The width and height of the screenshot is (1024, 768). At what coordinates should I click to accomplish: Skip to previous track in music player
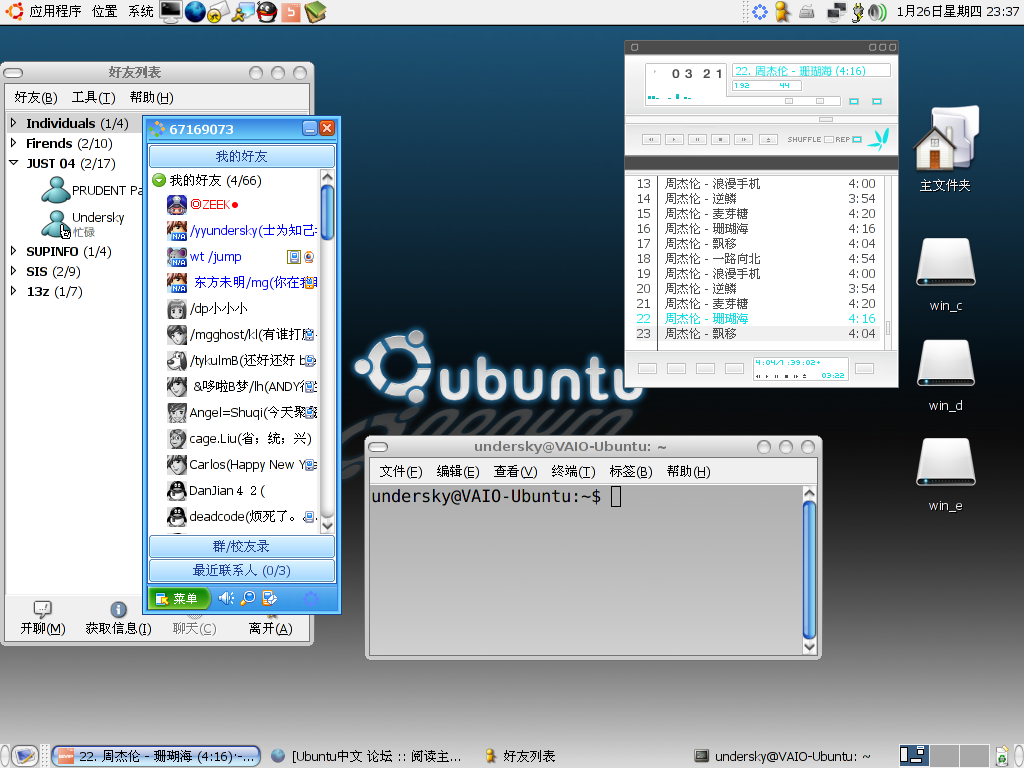[x=651, y=139]
